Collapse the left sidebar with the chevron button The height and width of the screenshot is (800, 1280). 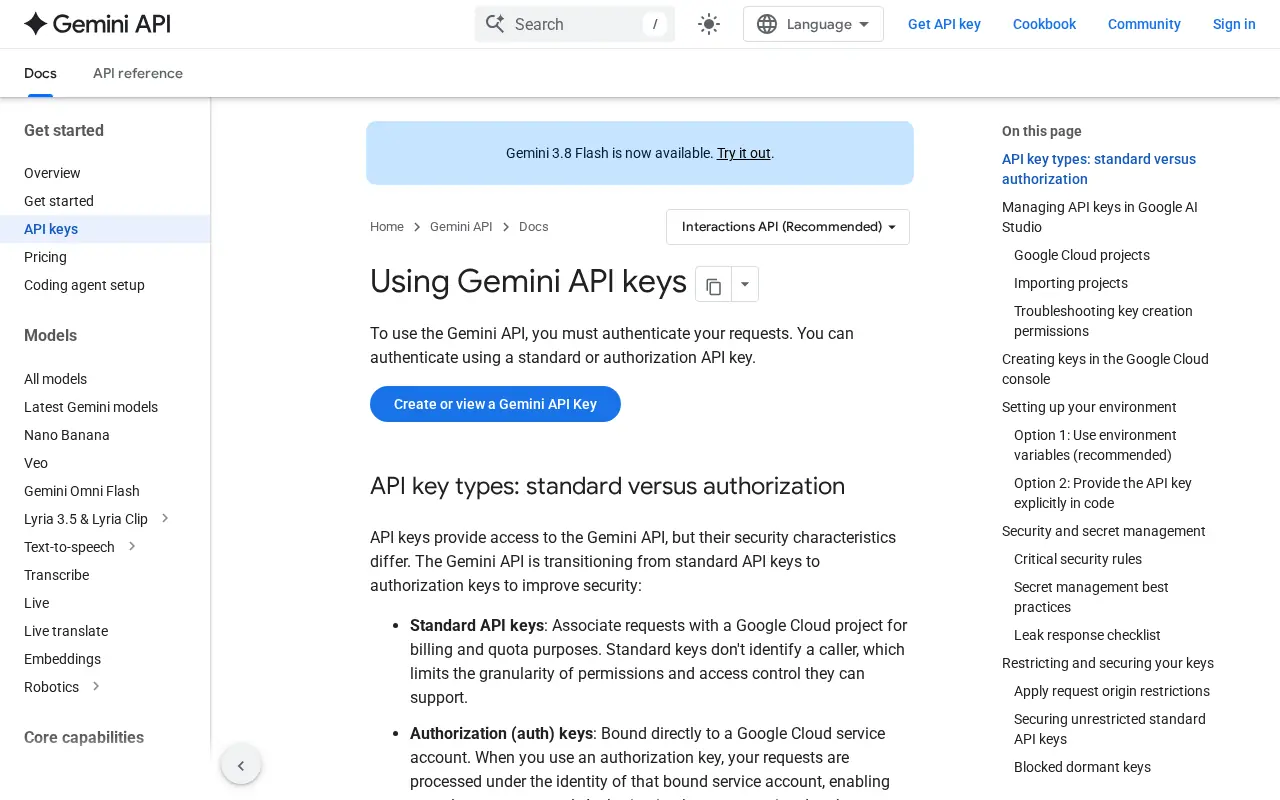tap(241, 766)
